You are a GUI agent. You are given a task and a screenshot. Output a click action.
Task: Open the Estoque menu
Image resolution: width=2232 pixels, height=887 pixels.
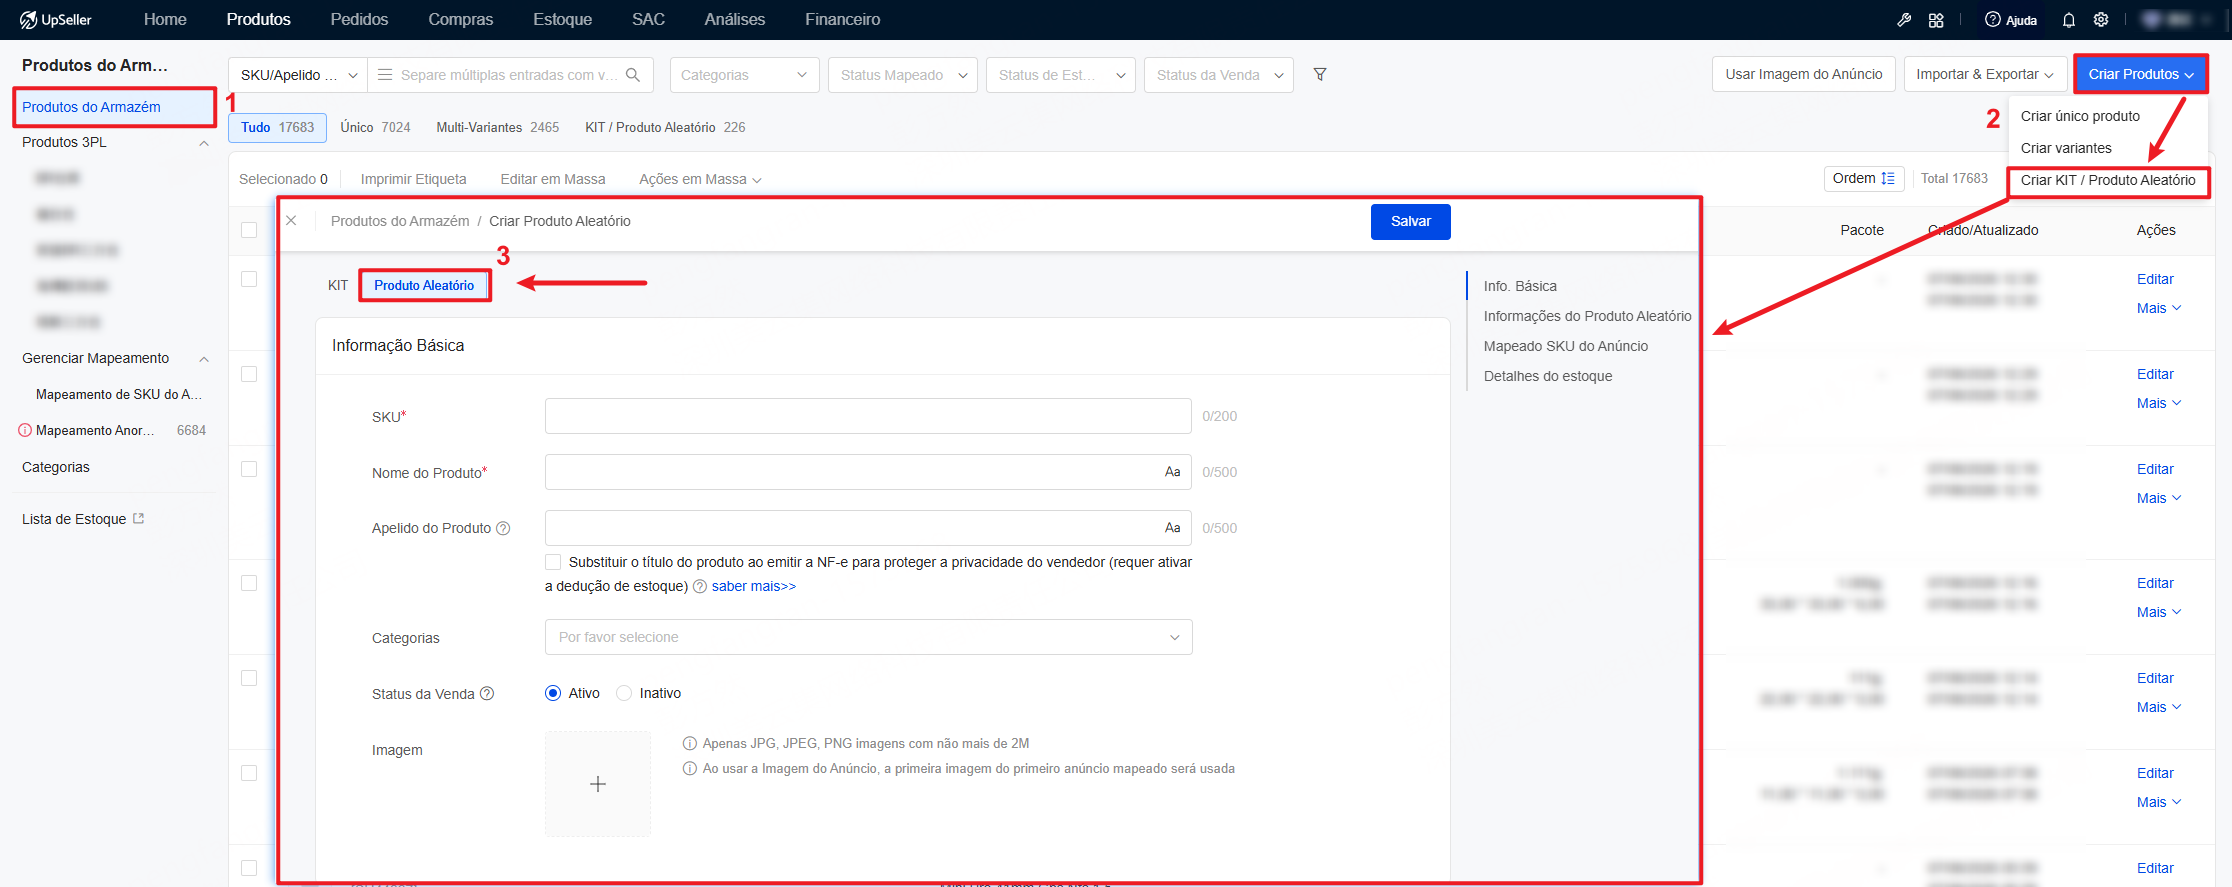(x=562, y=20)
